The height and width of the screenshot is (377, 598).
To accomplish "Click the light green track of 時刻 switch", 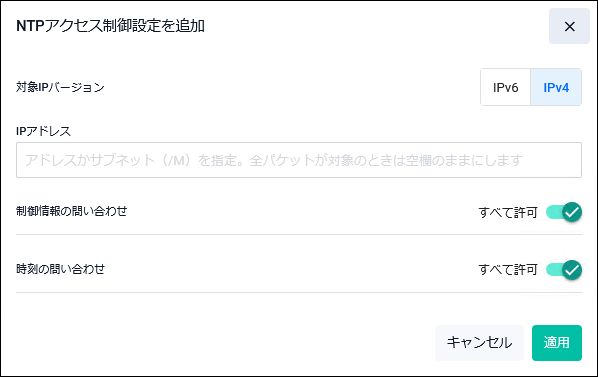I will click(554, 270).
